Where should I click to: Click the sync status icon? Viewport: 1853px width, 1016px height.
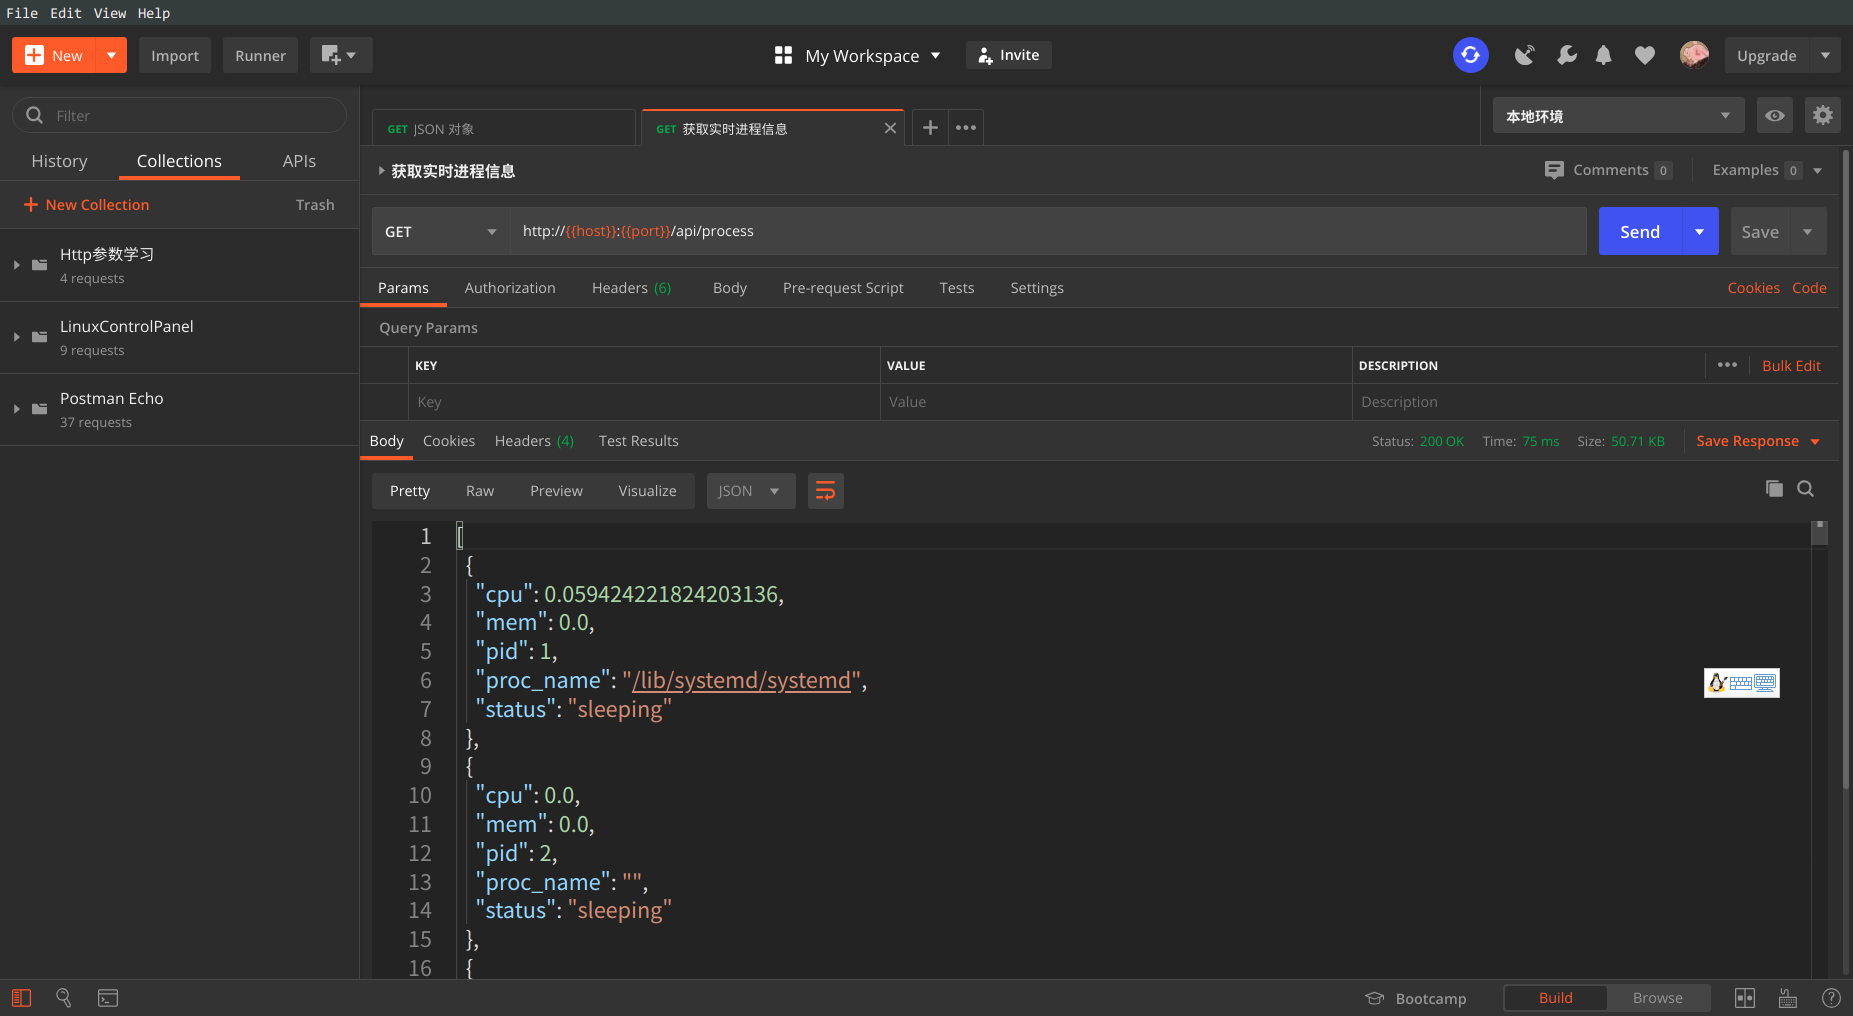point(1470,55)
